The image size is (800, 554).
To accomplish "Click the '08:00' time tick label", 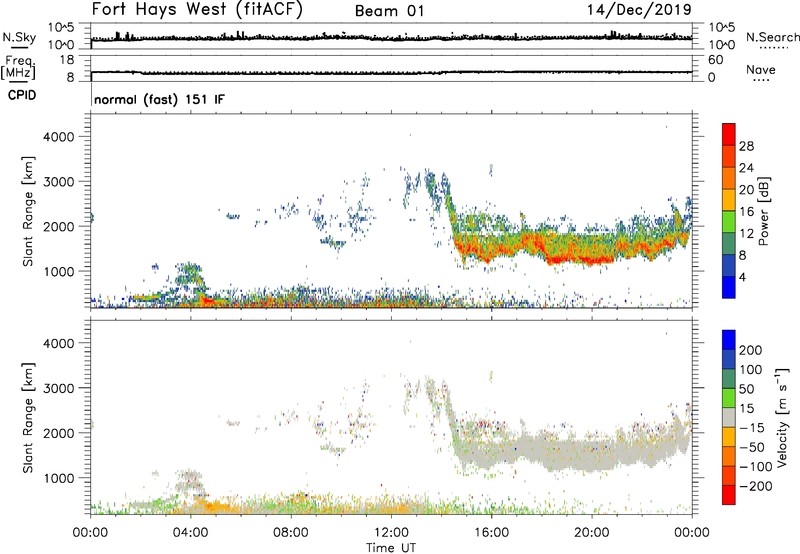I will 291,533.
